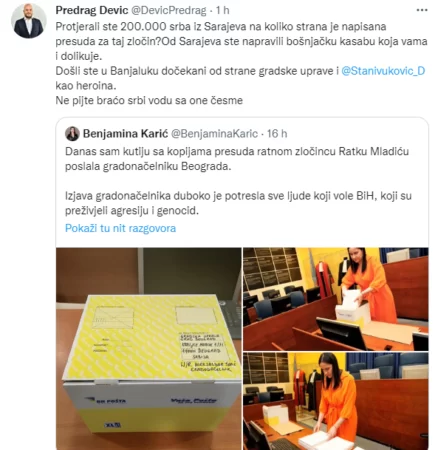This screenshot has height=450, width=438.
Task: Click quoted text 'Danas sam kutiju sa kopijama'
Action: tap(237, 151)
